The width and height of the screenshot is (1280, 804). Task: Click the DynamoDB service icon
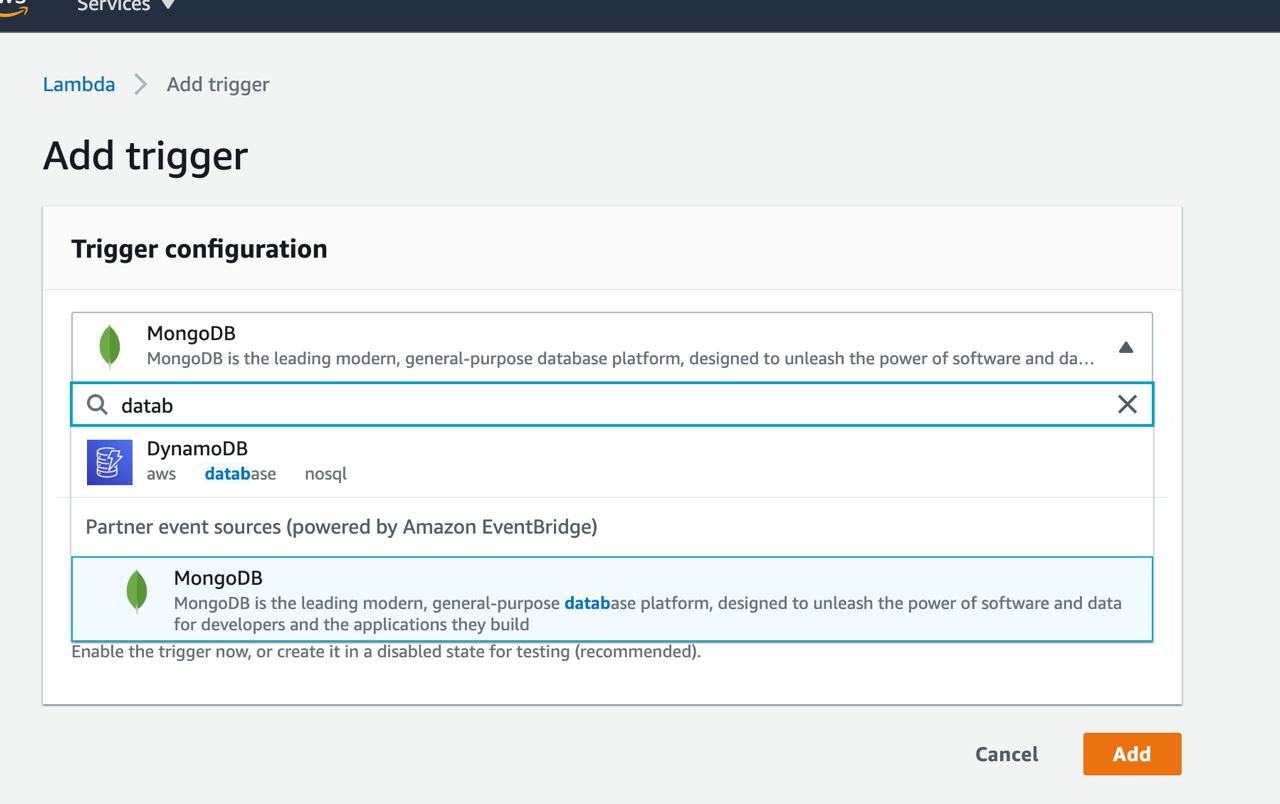coord(110,462)
